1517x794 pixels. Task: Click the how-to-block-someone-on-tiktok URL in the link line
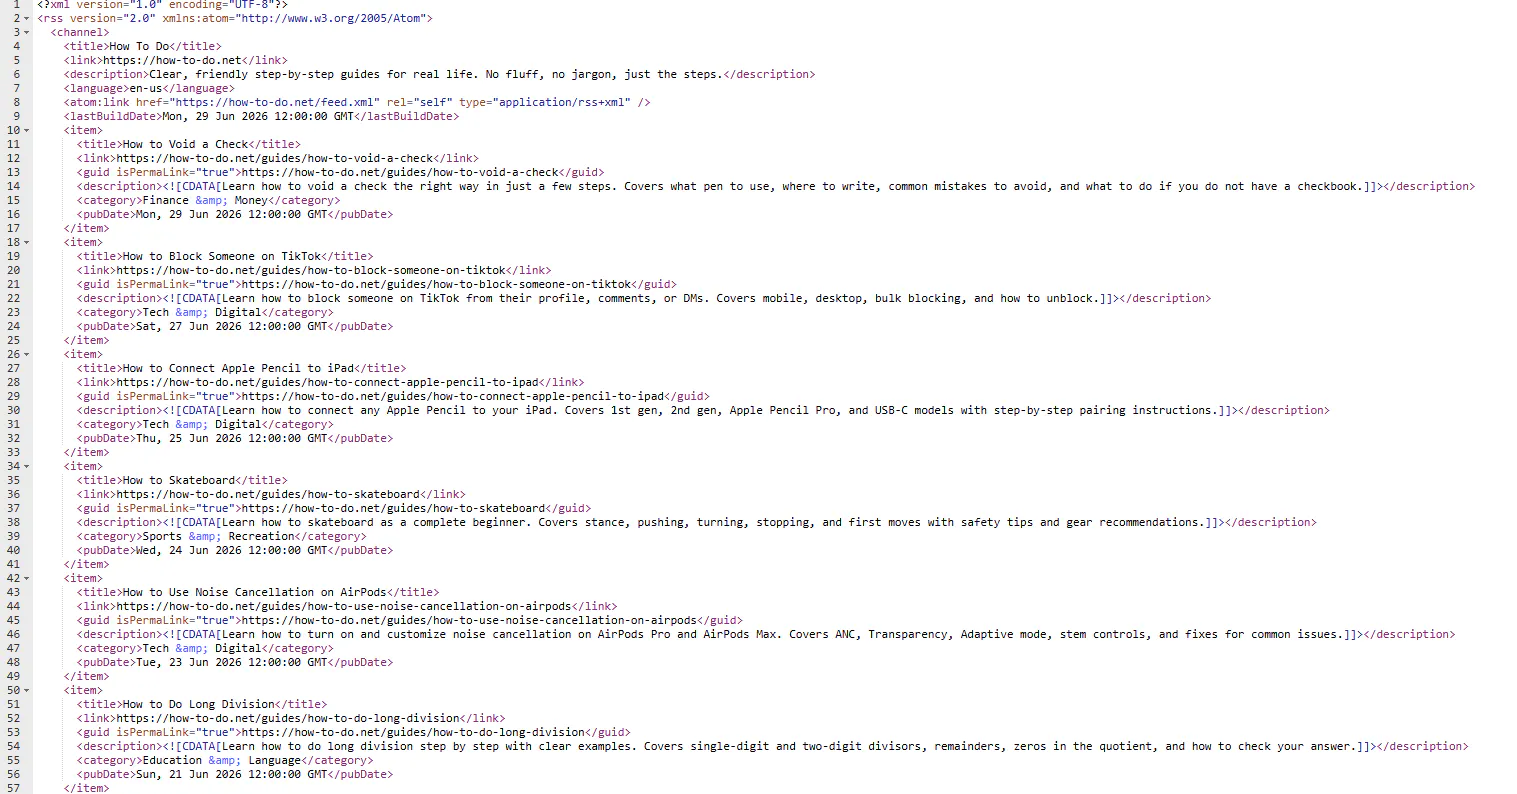click(x=311, y=270)
